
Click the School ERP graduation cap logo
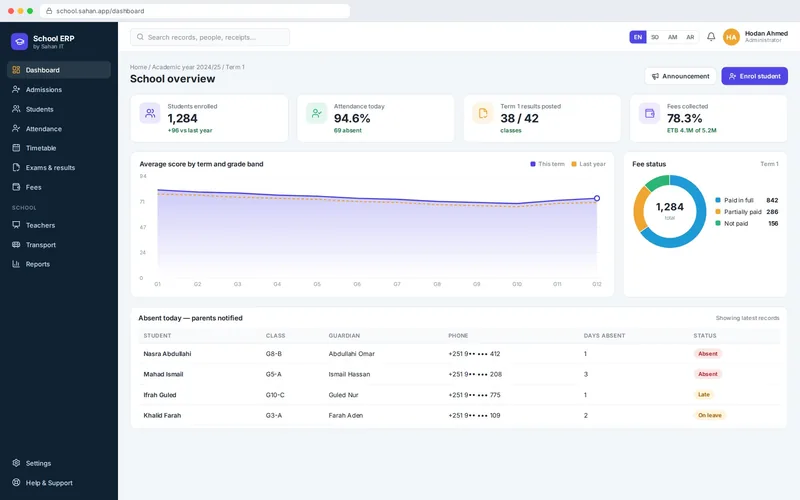tap(19, 41)
